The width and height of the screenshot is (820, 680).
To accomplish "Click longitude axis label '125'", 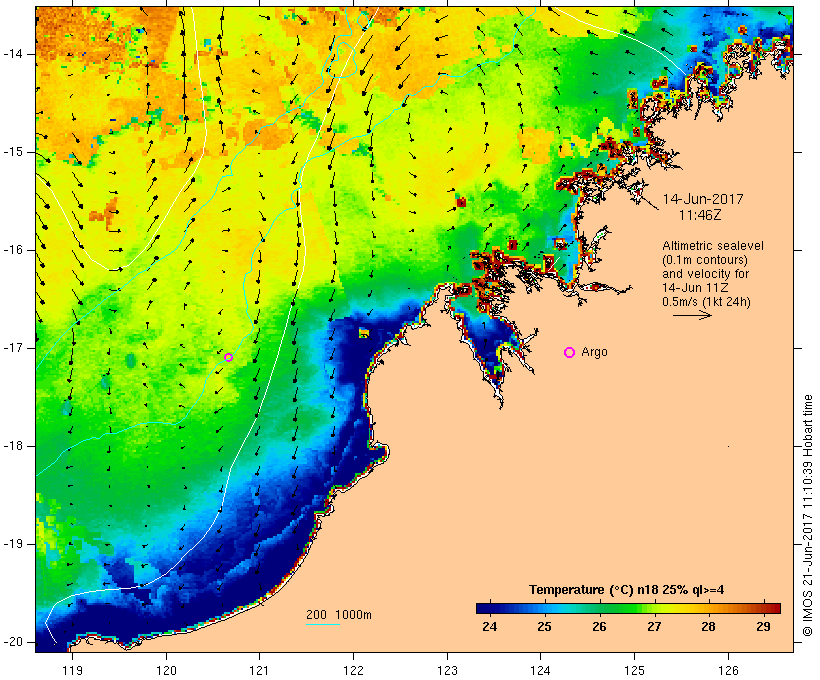I will [635, 670].
